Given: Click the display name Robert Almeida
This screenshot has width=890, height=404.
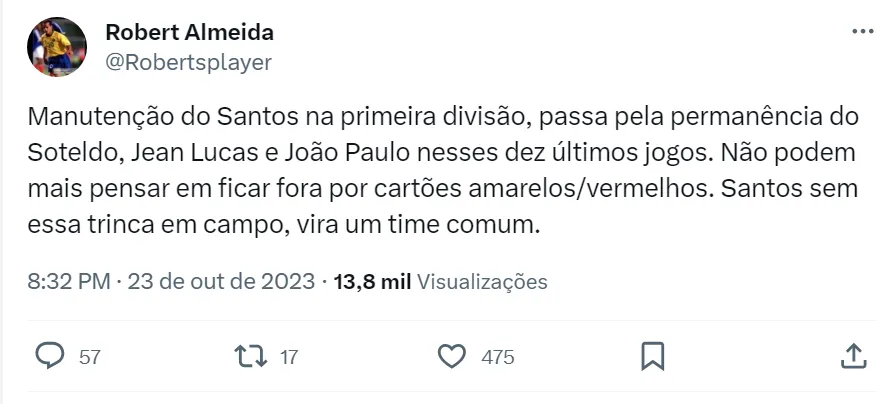Looking at the screenshot, I should tap(189, 32).
